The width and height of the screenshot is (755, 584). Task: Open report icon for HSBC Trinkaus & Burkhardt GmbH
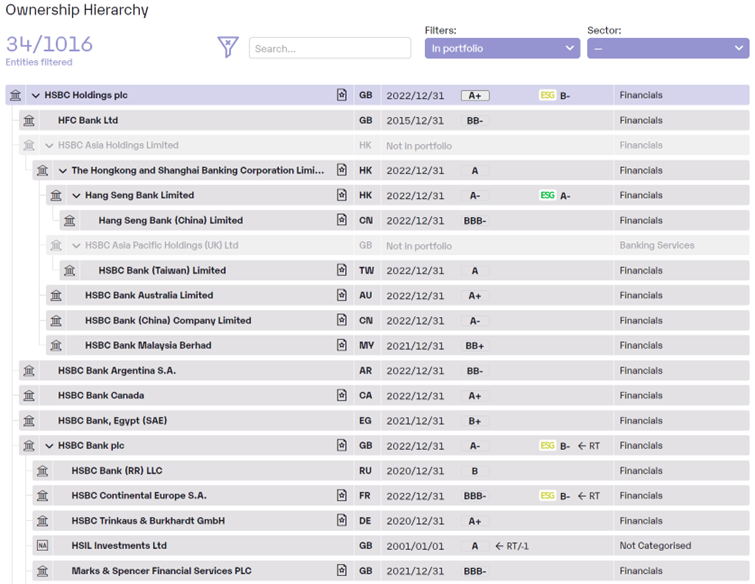pos(341,520)
